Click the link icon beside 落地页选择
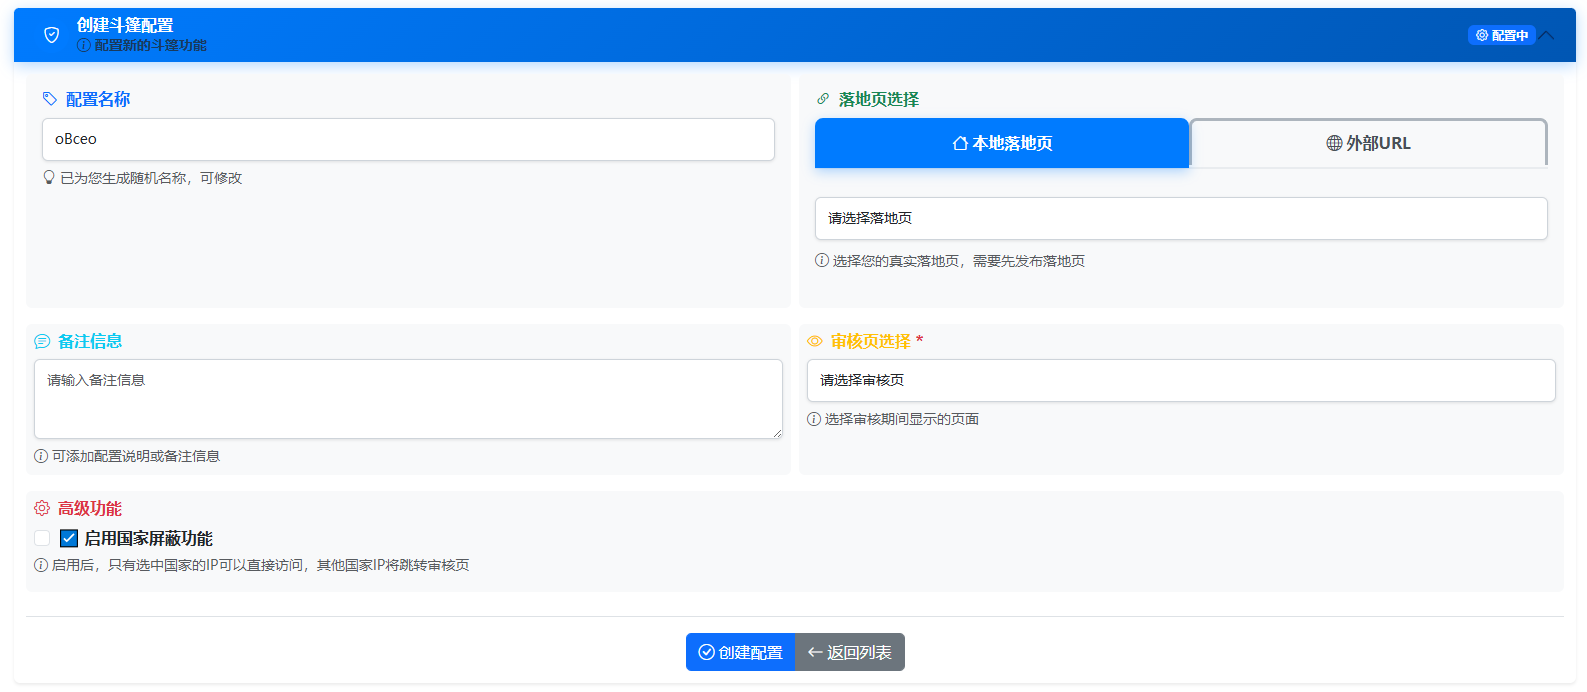Viewport: 1587px width, 692px height. (x=823, y=99)
